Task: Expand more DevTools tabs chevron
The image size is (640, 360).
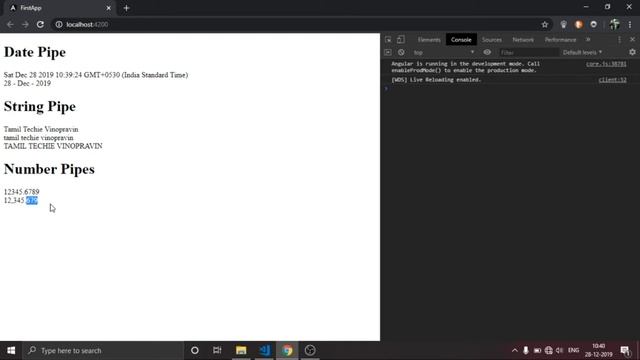Action: [x=588, y=40]
